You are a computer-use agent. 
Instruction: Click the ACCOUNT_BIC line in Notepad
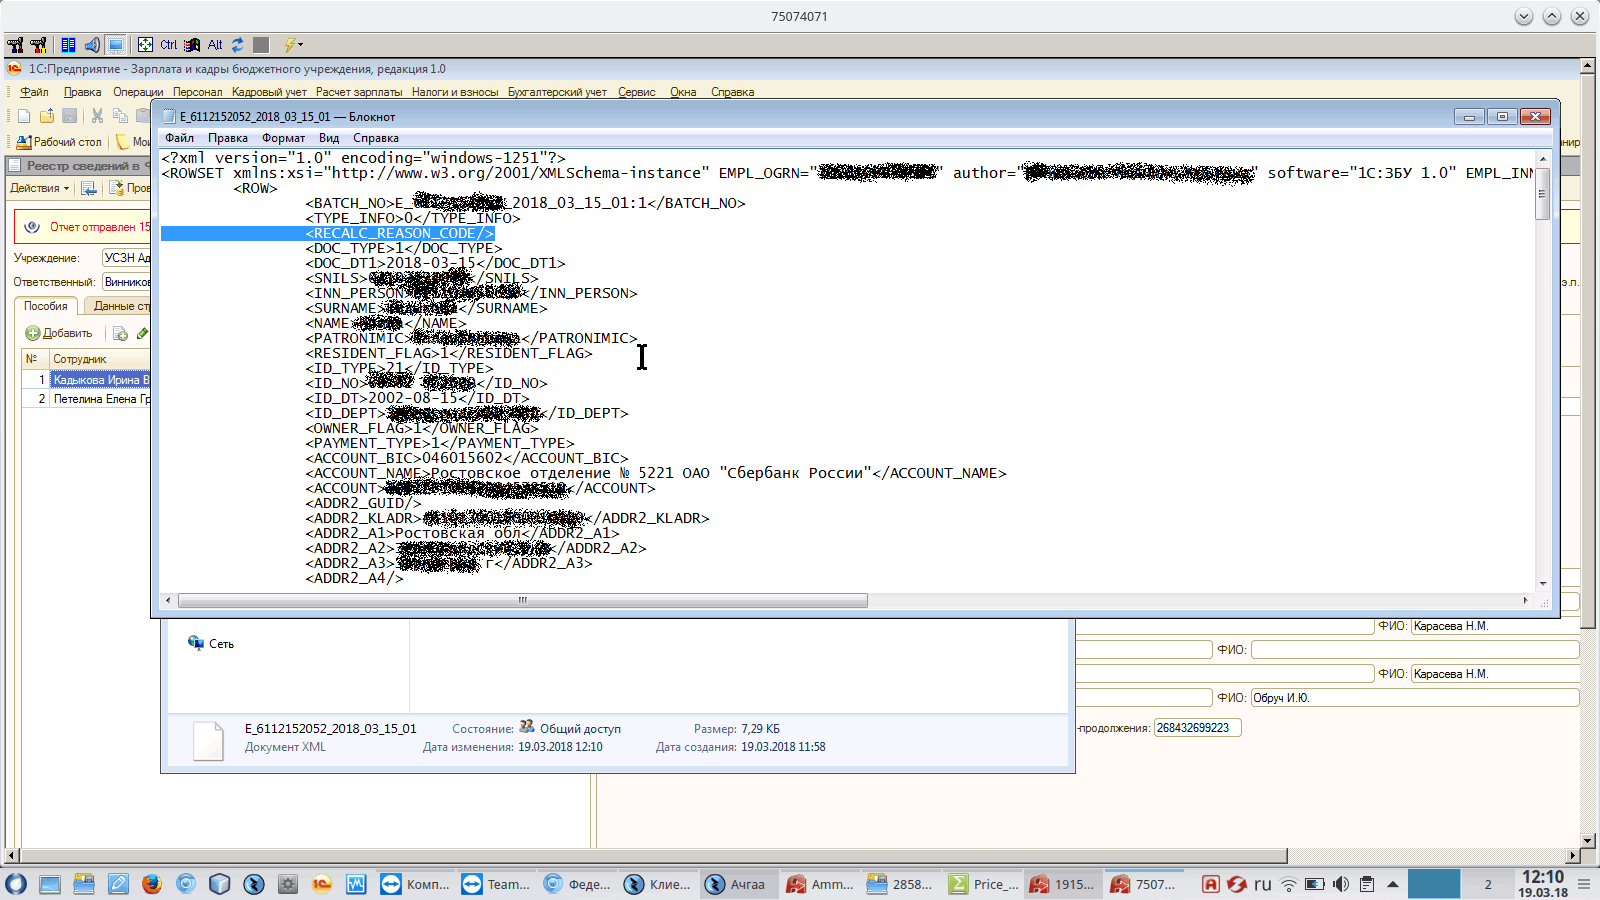[x=467, y=458]
